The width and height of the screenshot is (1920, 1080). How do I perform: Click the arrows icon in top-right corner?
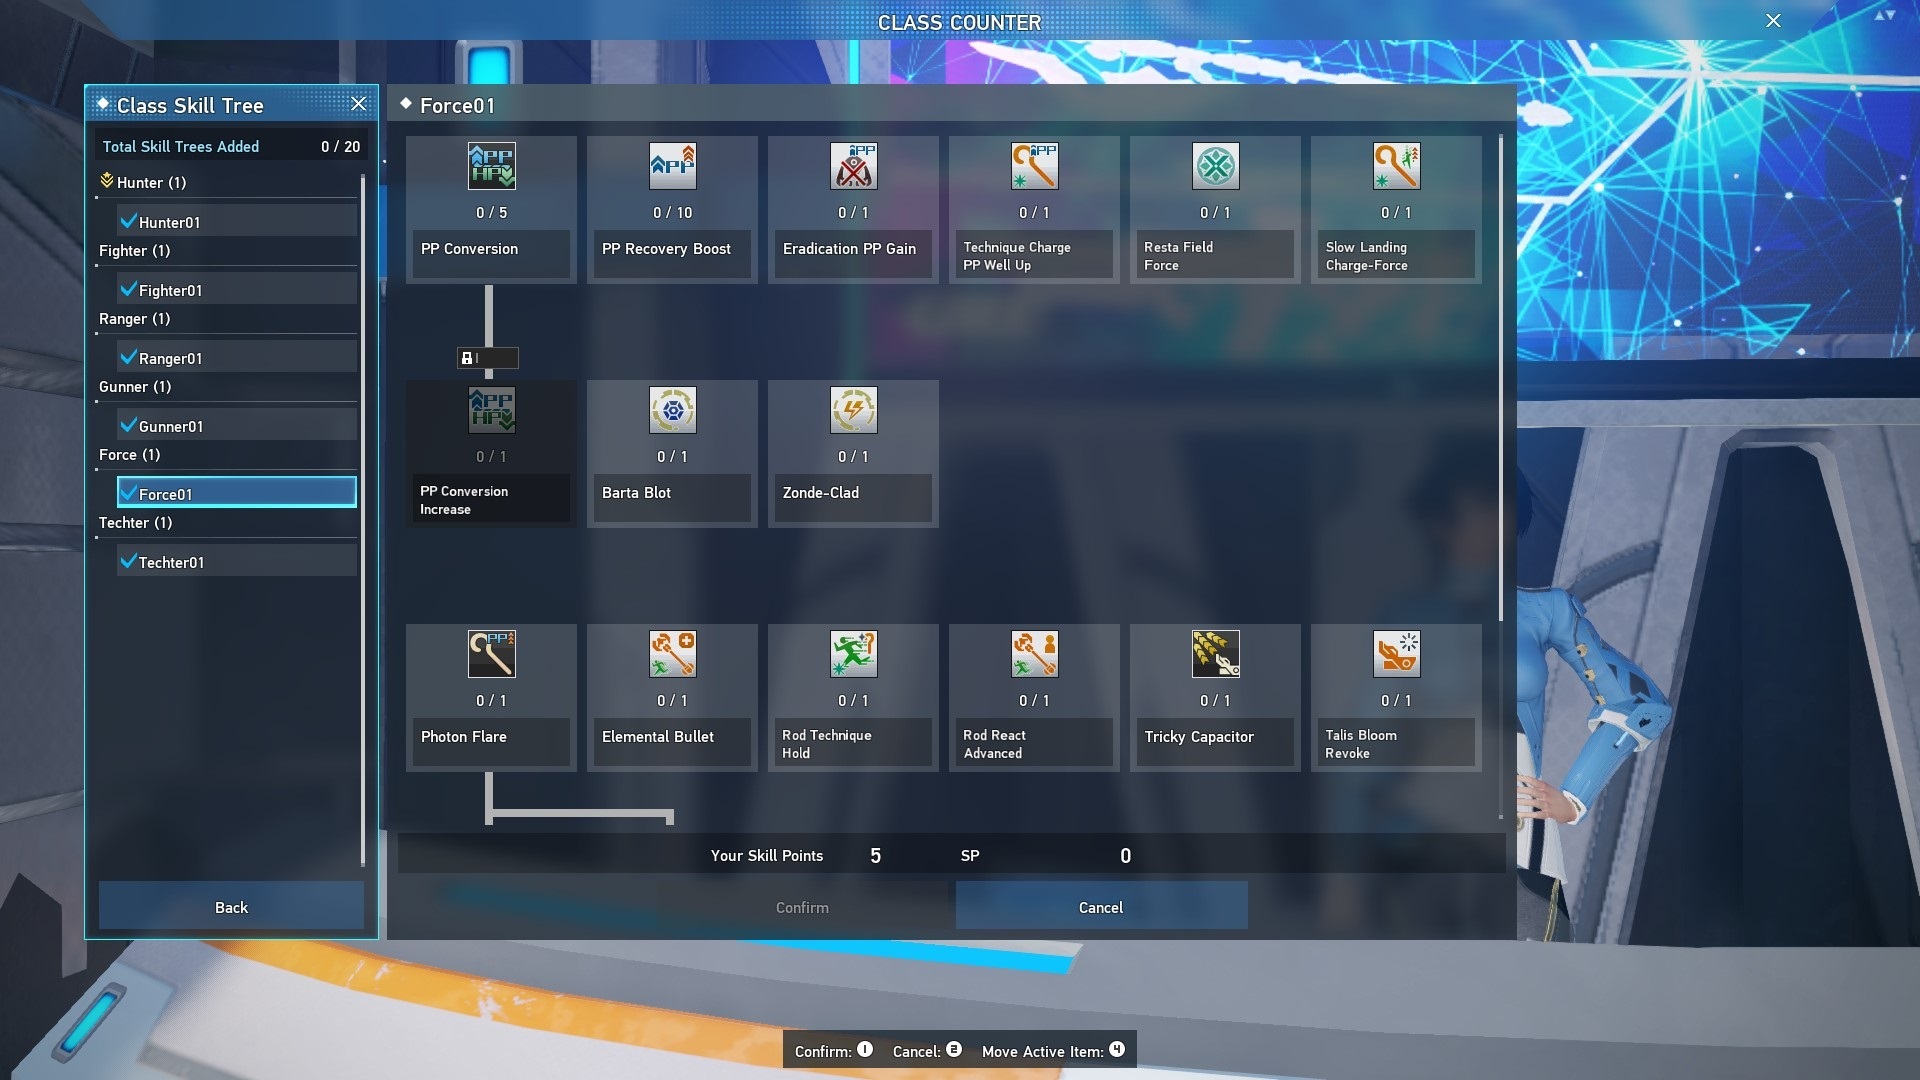(x=1884, y=16)
